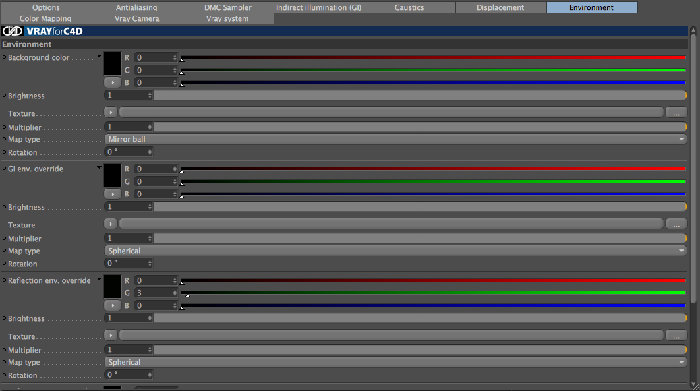Screen dimensions: 700x391
Task: Click the Reflection env. Rotation stepper arrows
Action: pyautogui.click(x=150, y=375)
